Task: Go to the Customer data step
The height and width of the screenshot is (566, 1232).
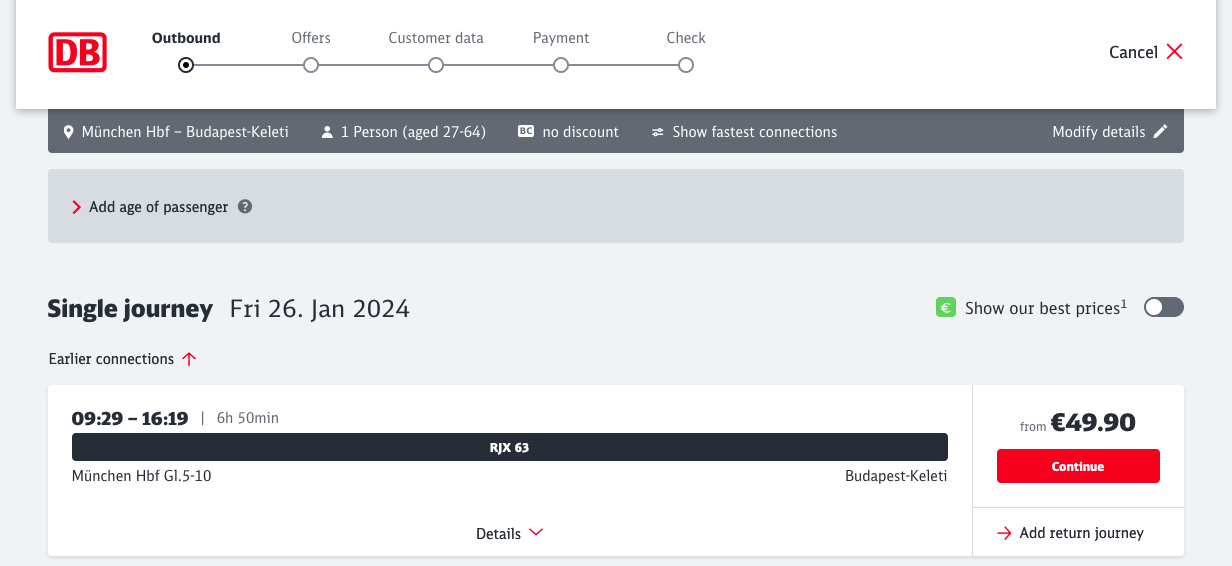Action: coord(436,65)
